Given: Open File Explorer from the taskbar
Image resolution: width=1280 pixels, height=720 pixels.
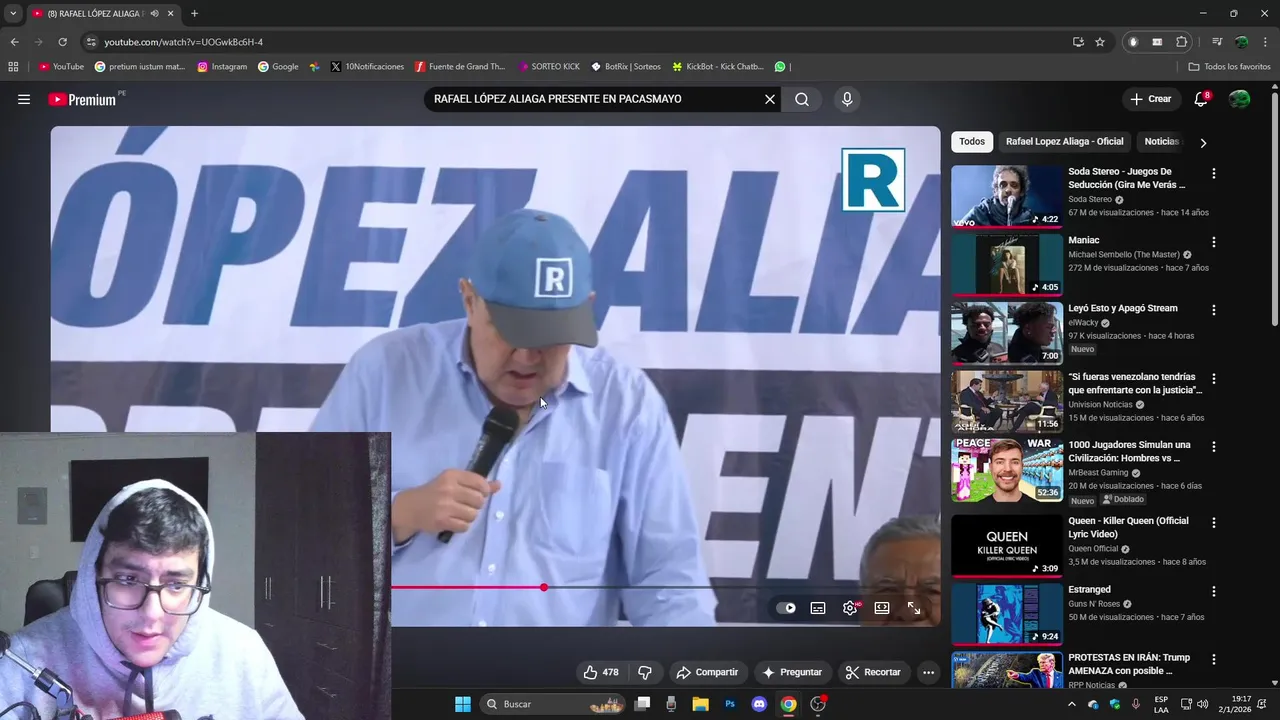Looking at the screenshot, I should click(700, 704).
